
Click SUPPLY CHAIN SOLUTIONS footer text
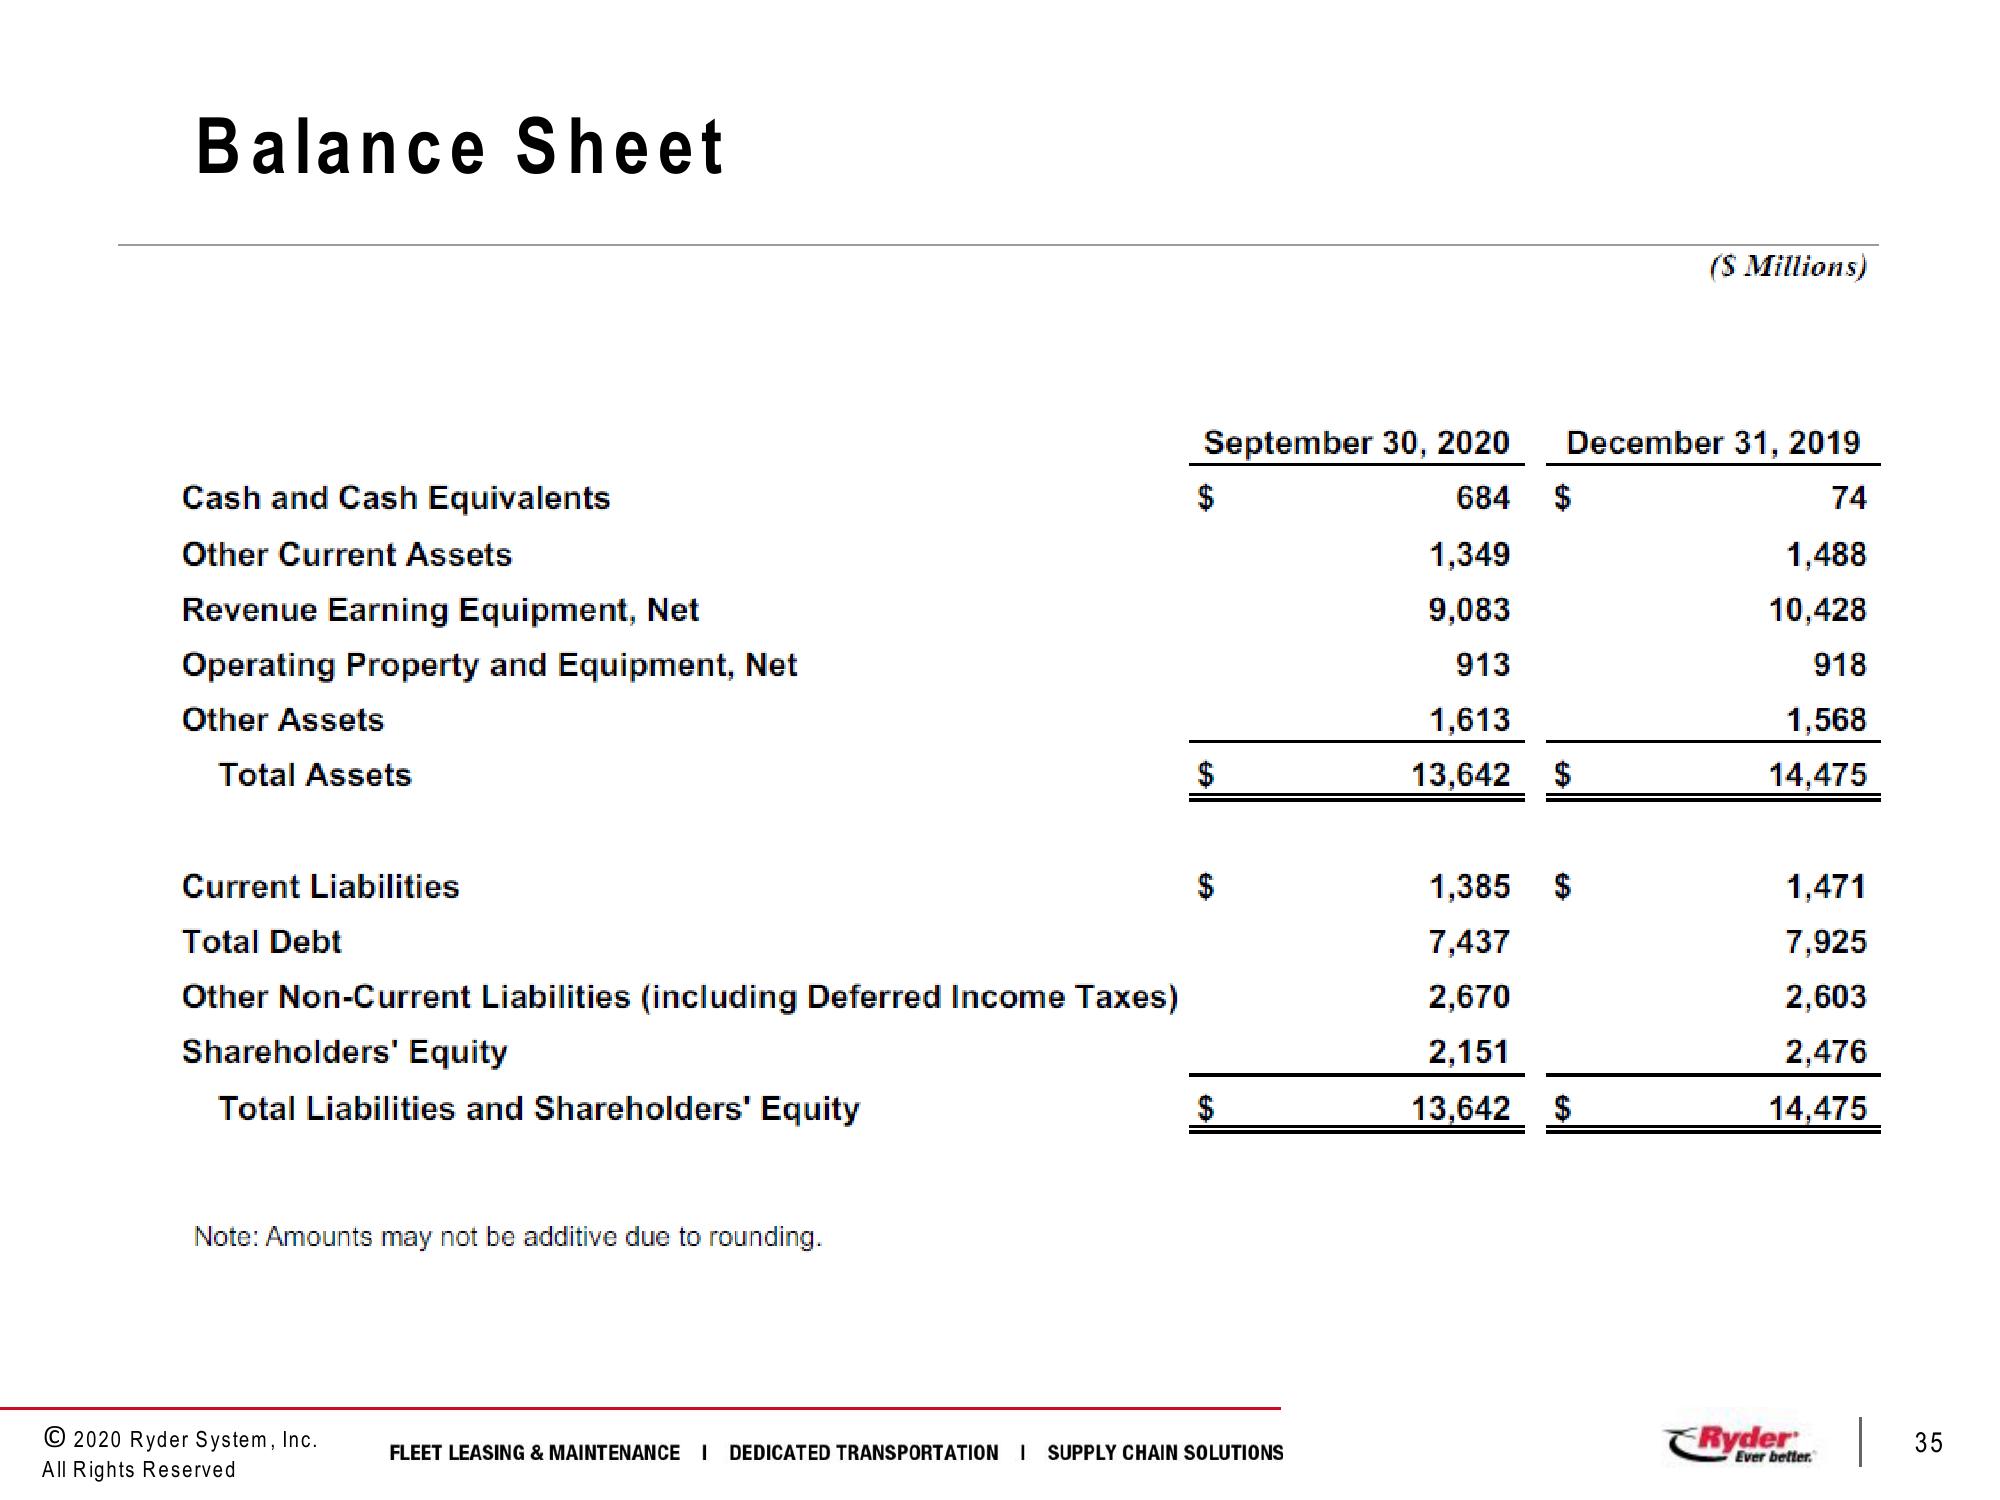pos(1165,1453)
